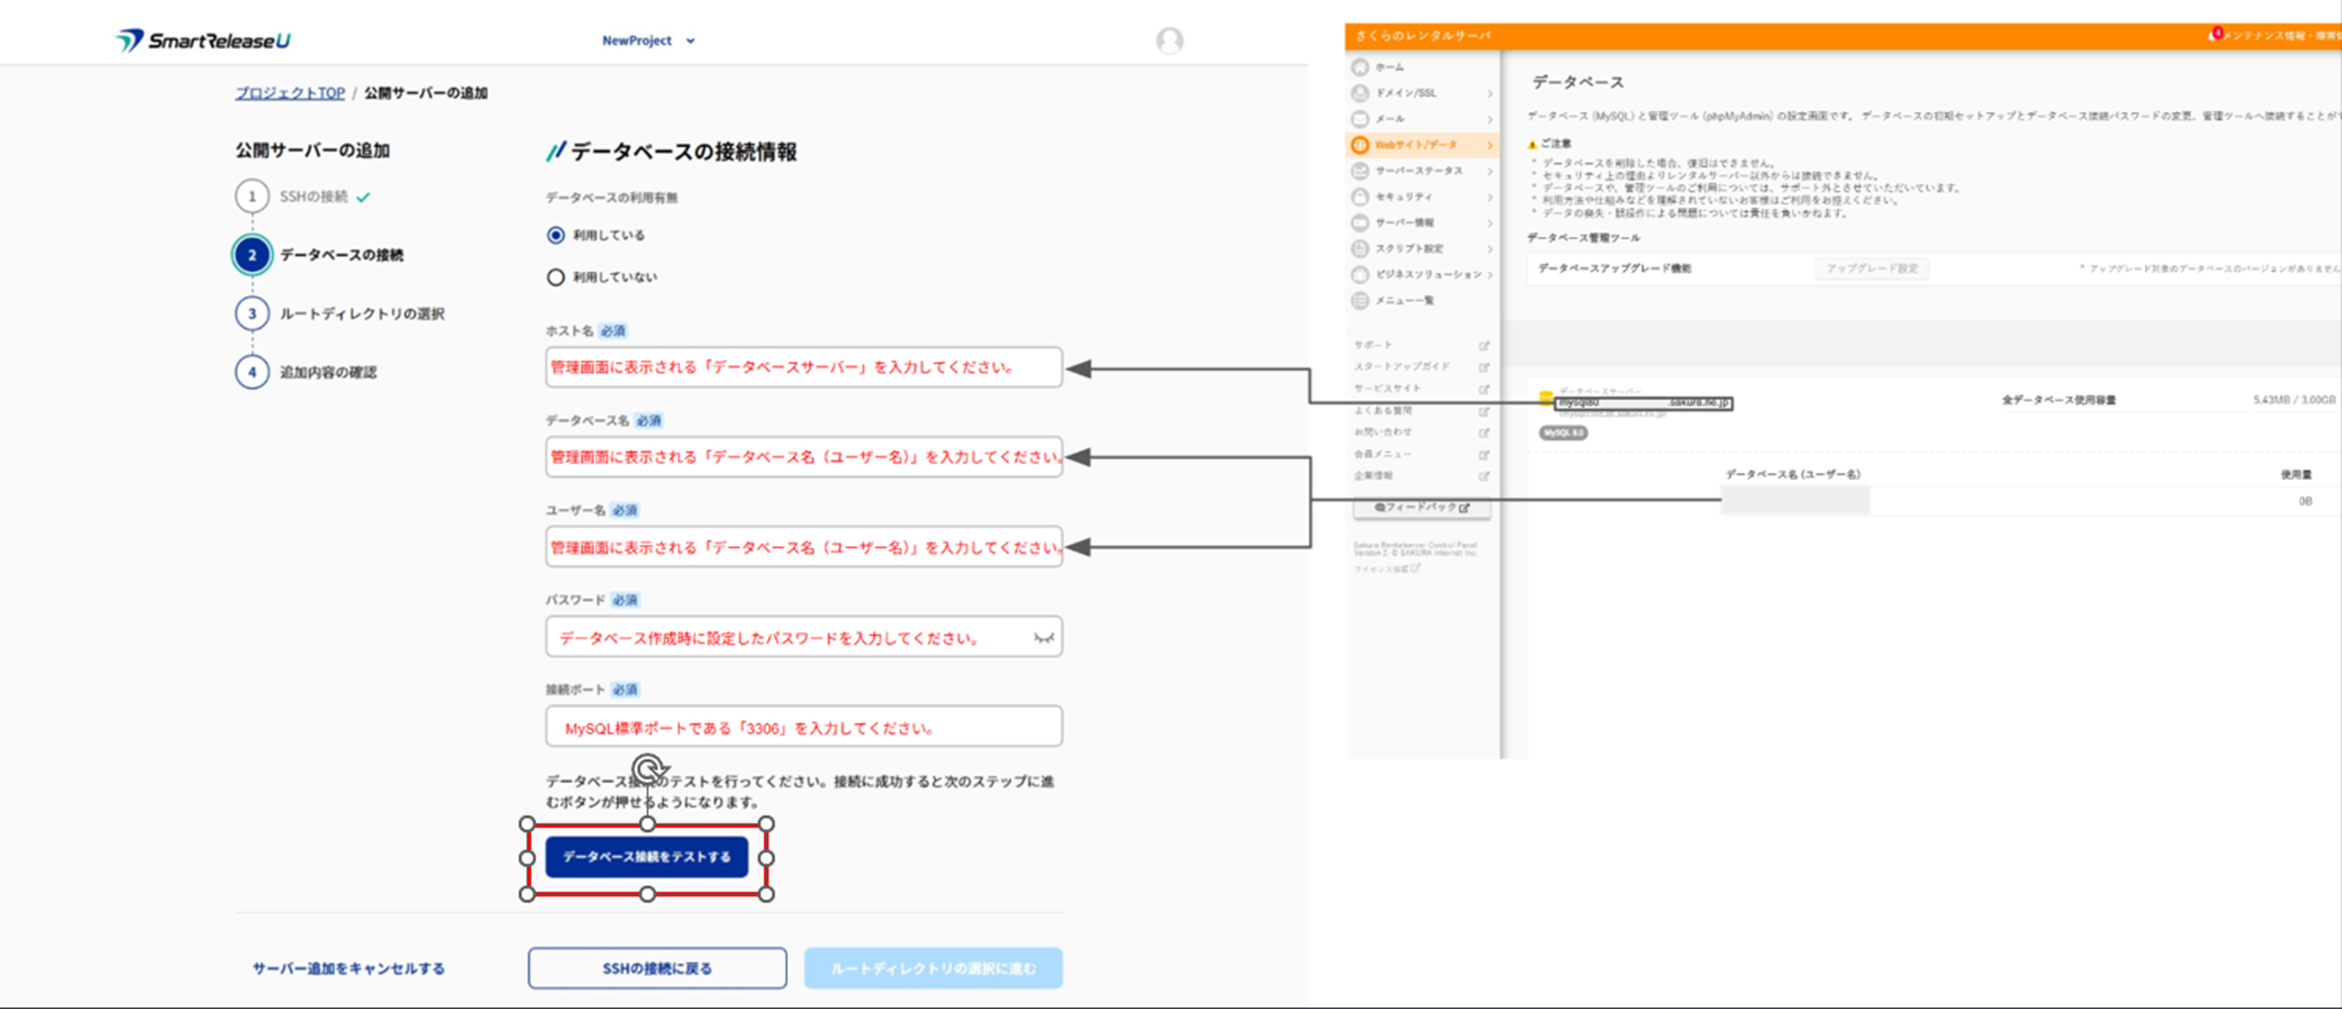Click the yellow database server icon
Image resolution: width=2342 pixels, height=1009 pixels.
1545,398
